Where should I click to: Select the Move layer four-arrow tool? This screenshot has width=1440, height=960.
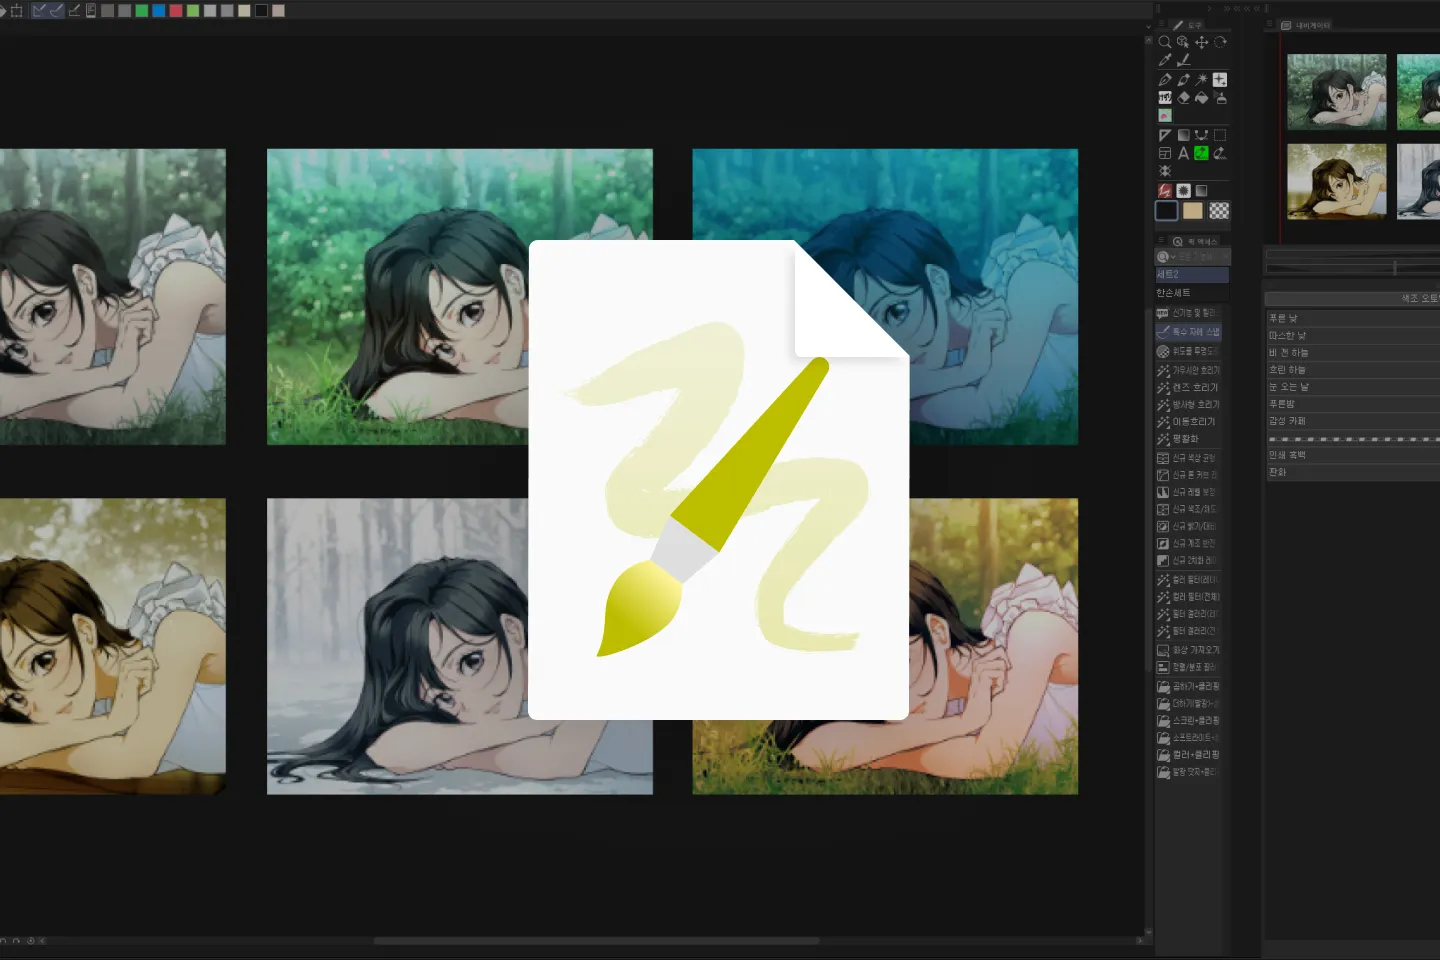[1201, 42]
